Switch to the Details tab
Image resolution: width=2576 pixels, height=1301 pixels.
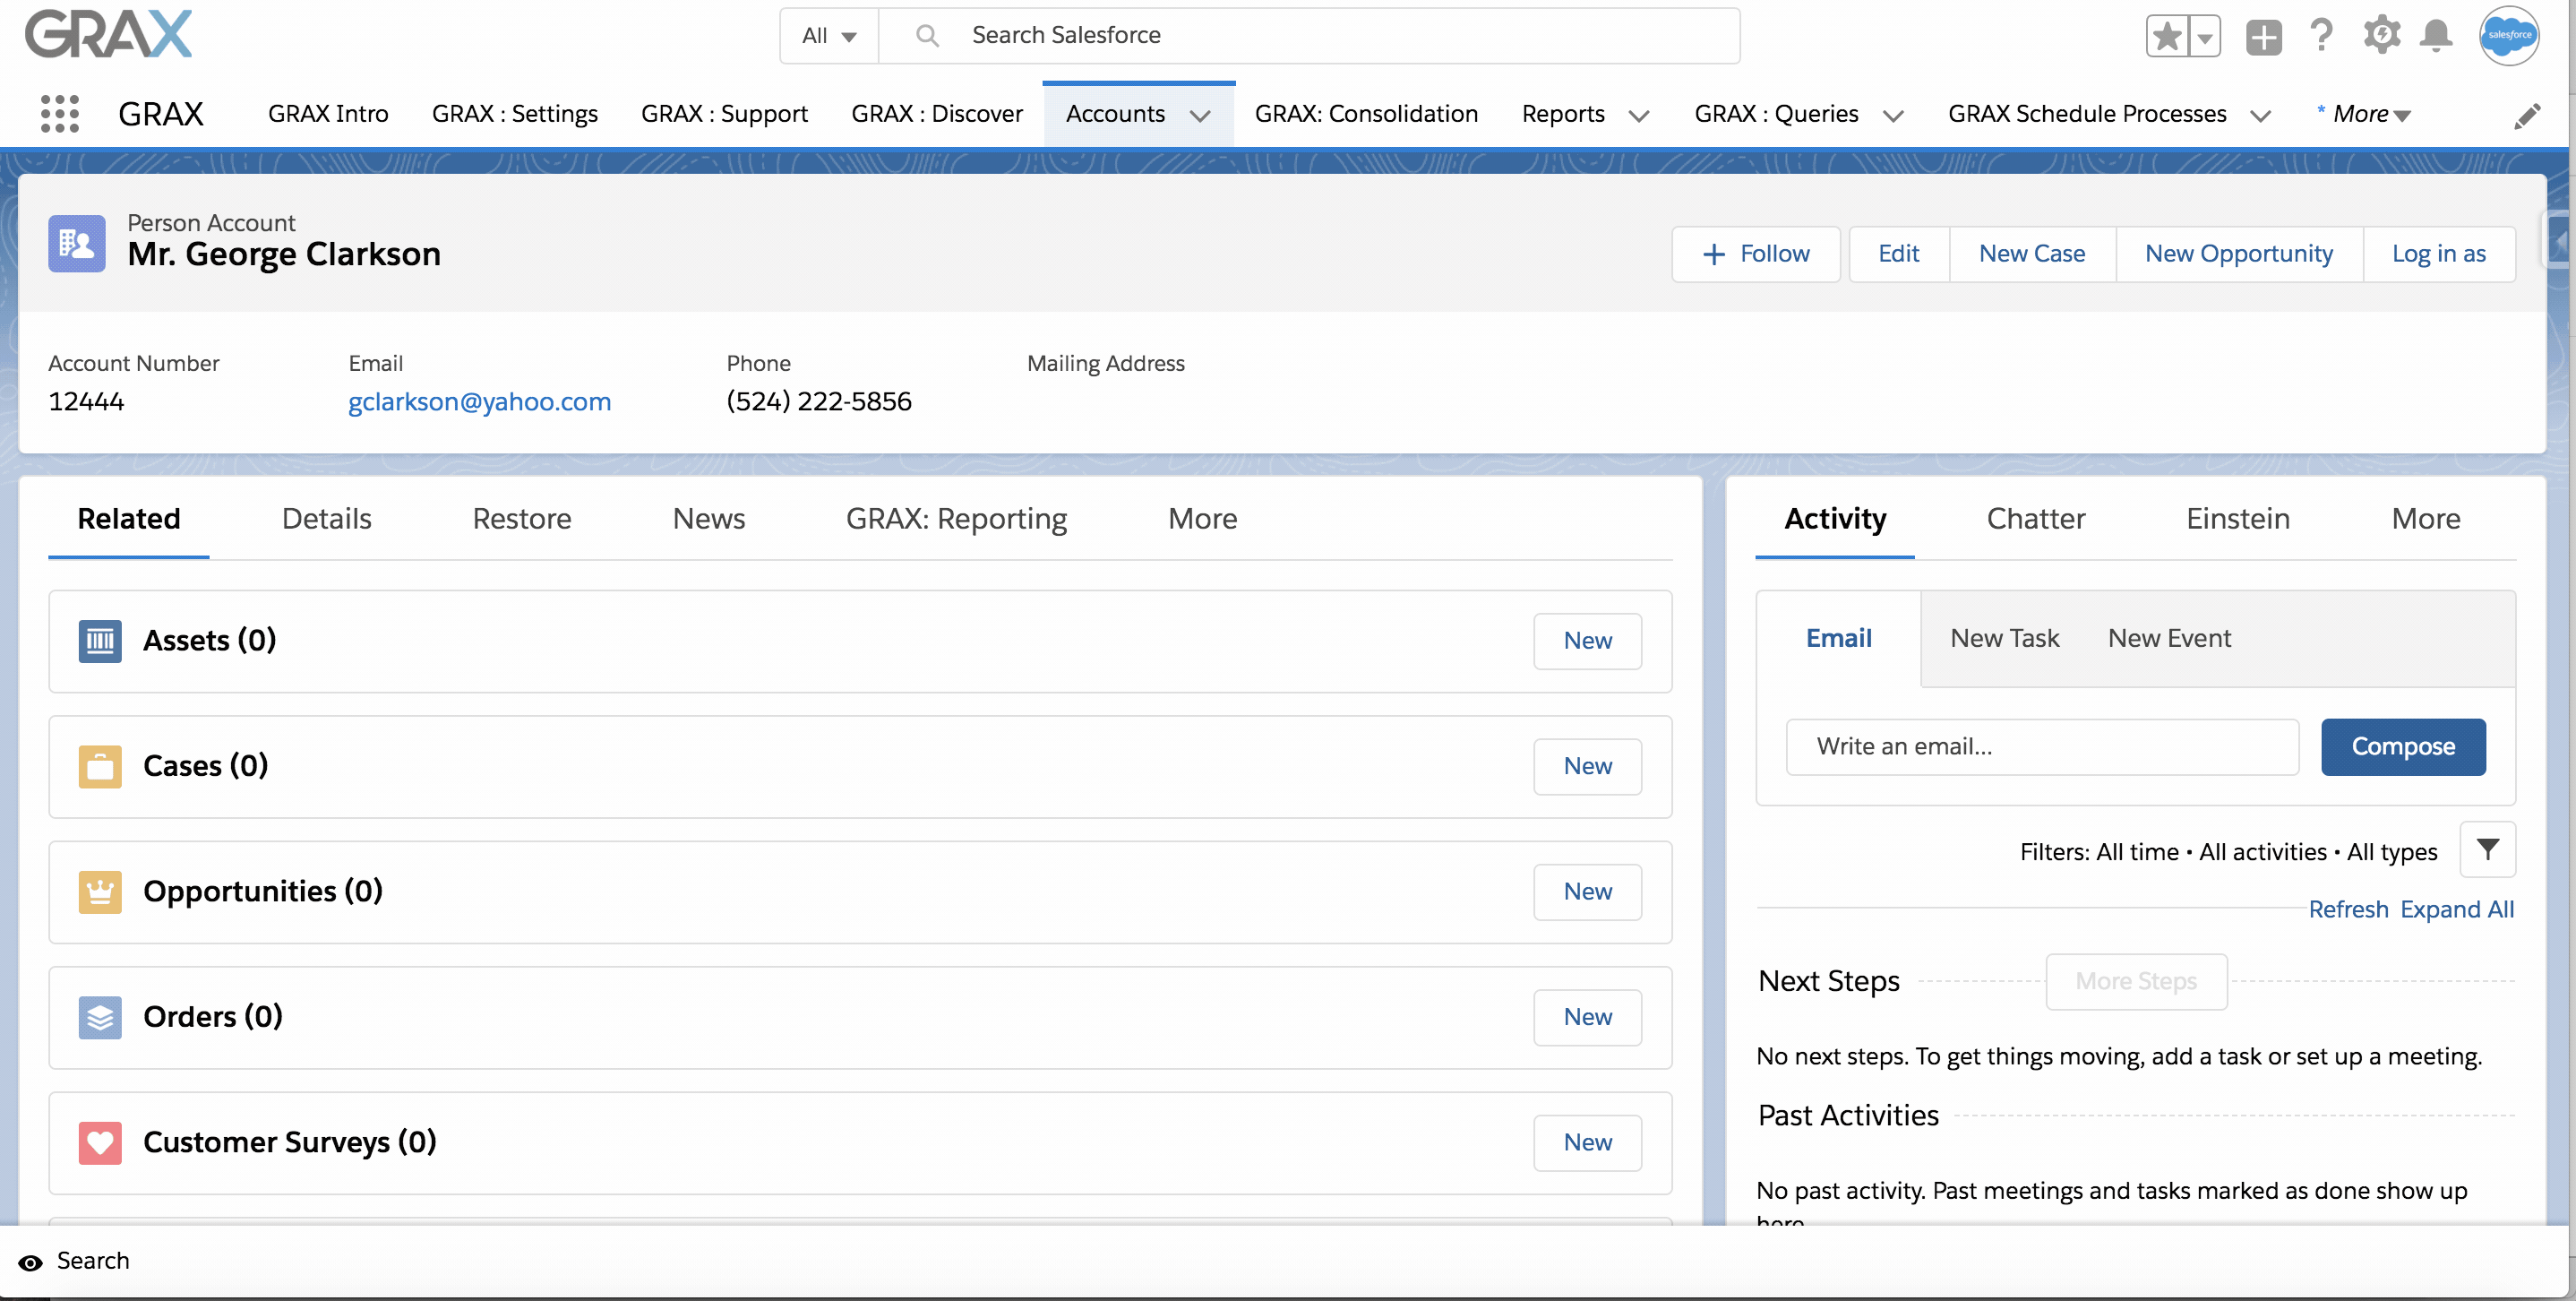pos(326,519)
